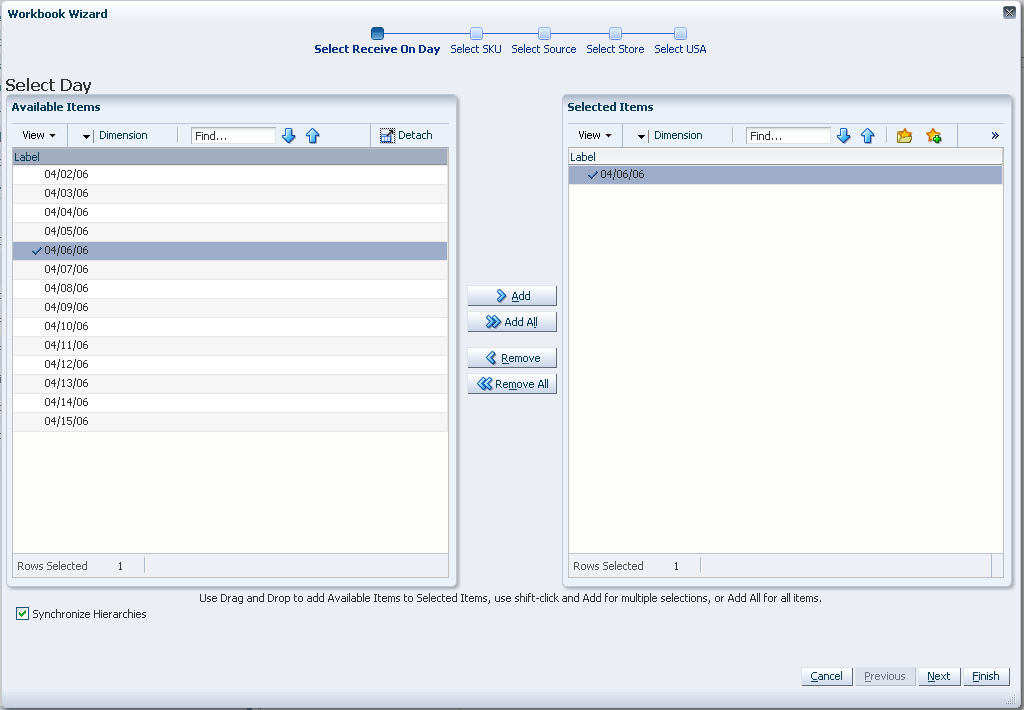Select 04/14/06 in Available Items
Viewport: 1024px width, 710px height.
click(230, 402)
